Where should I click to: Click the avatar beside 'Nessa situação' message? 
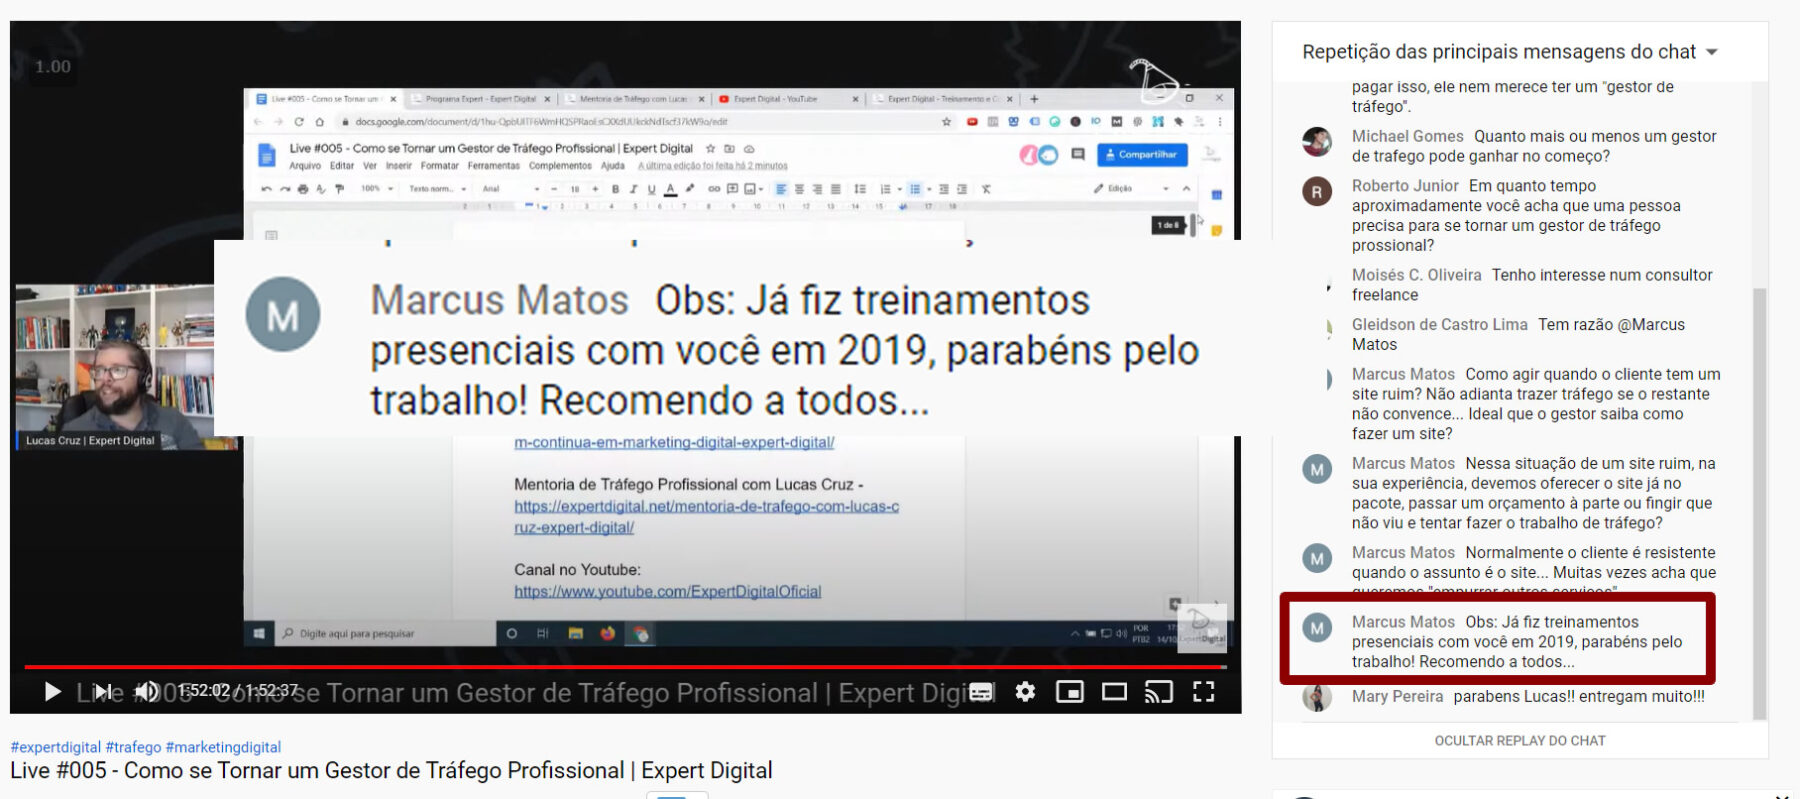click(x=1317, y=469)
